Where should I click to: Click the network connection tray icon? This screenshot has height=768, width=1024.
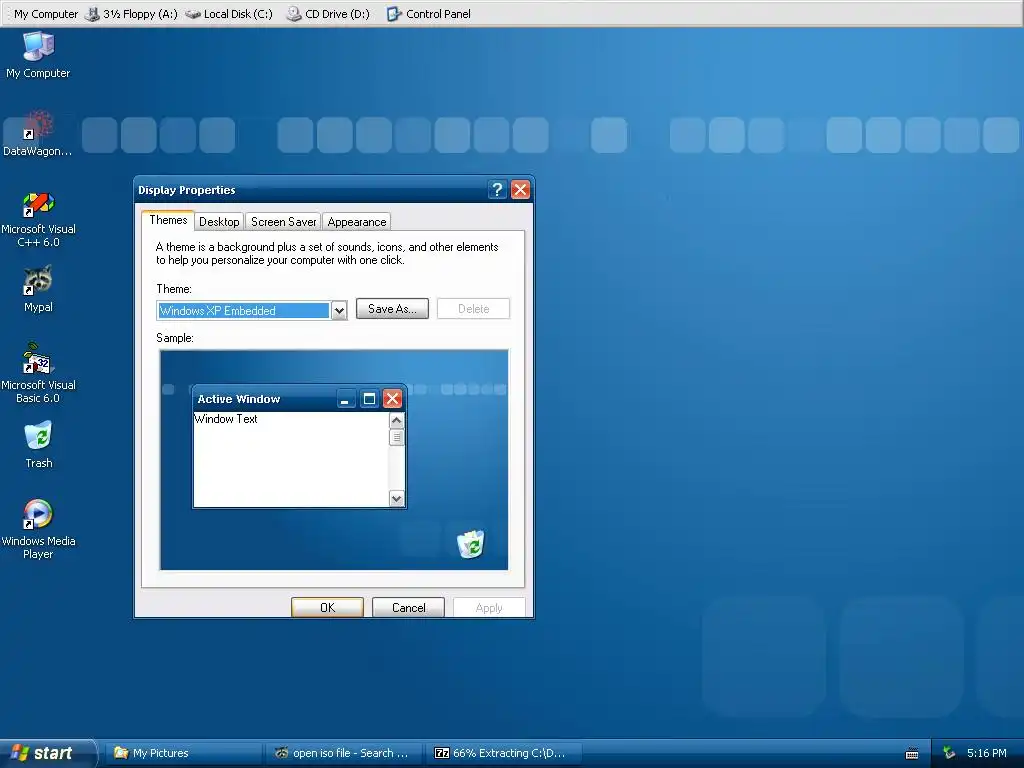(949, 753)
